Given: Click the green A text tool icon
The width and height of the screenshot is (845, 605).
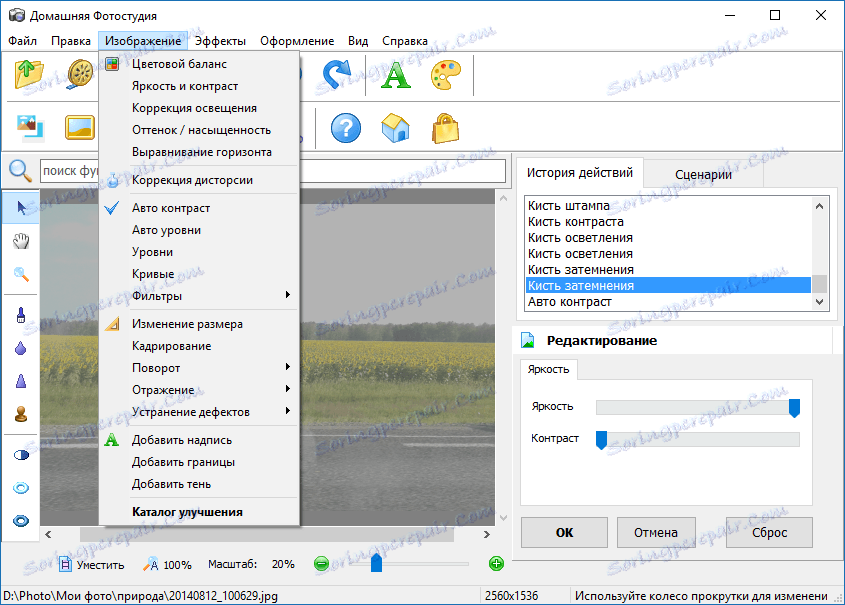Looking at the screenshot, I should pos(394,72).
